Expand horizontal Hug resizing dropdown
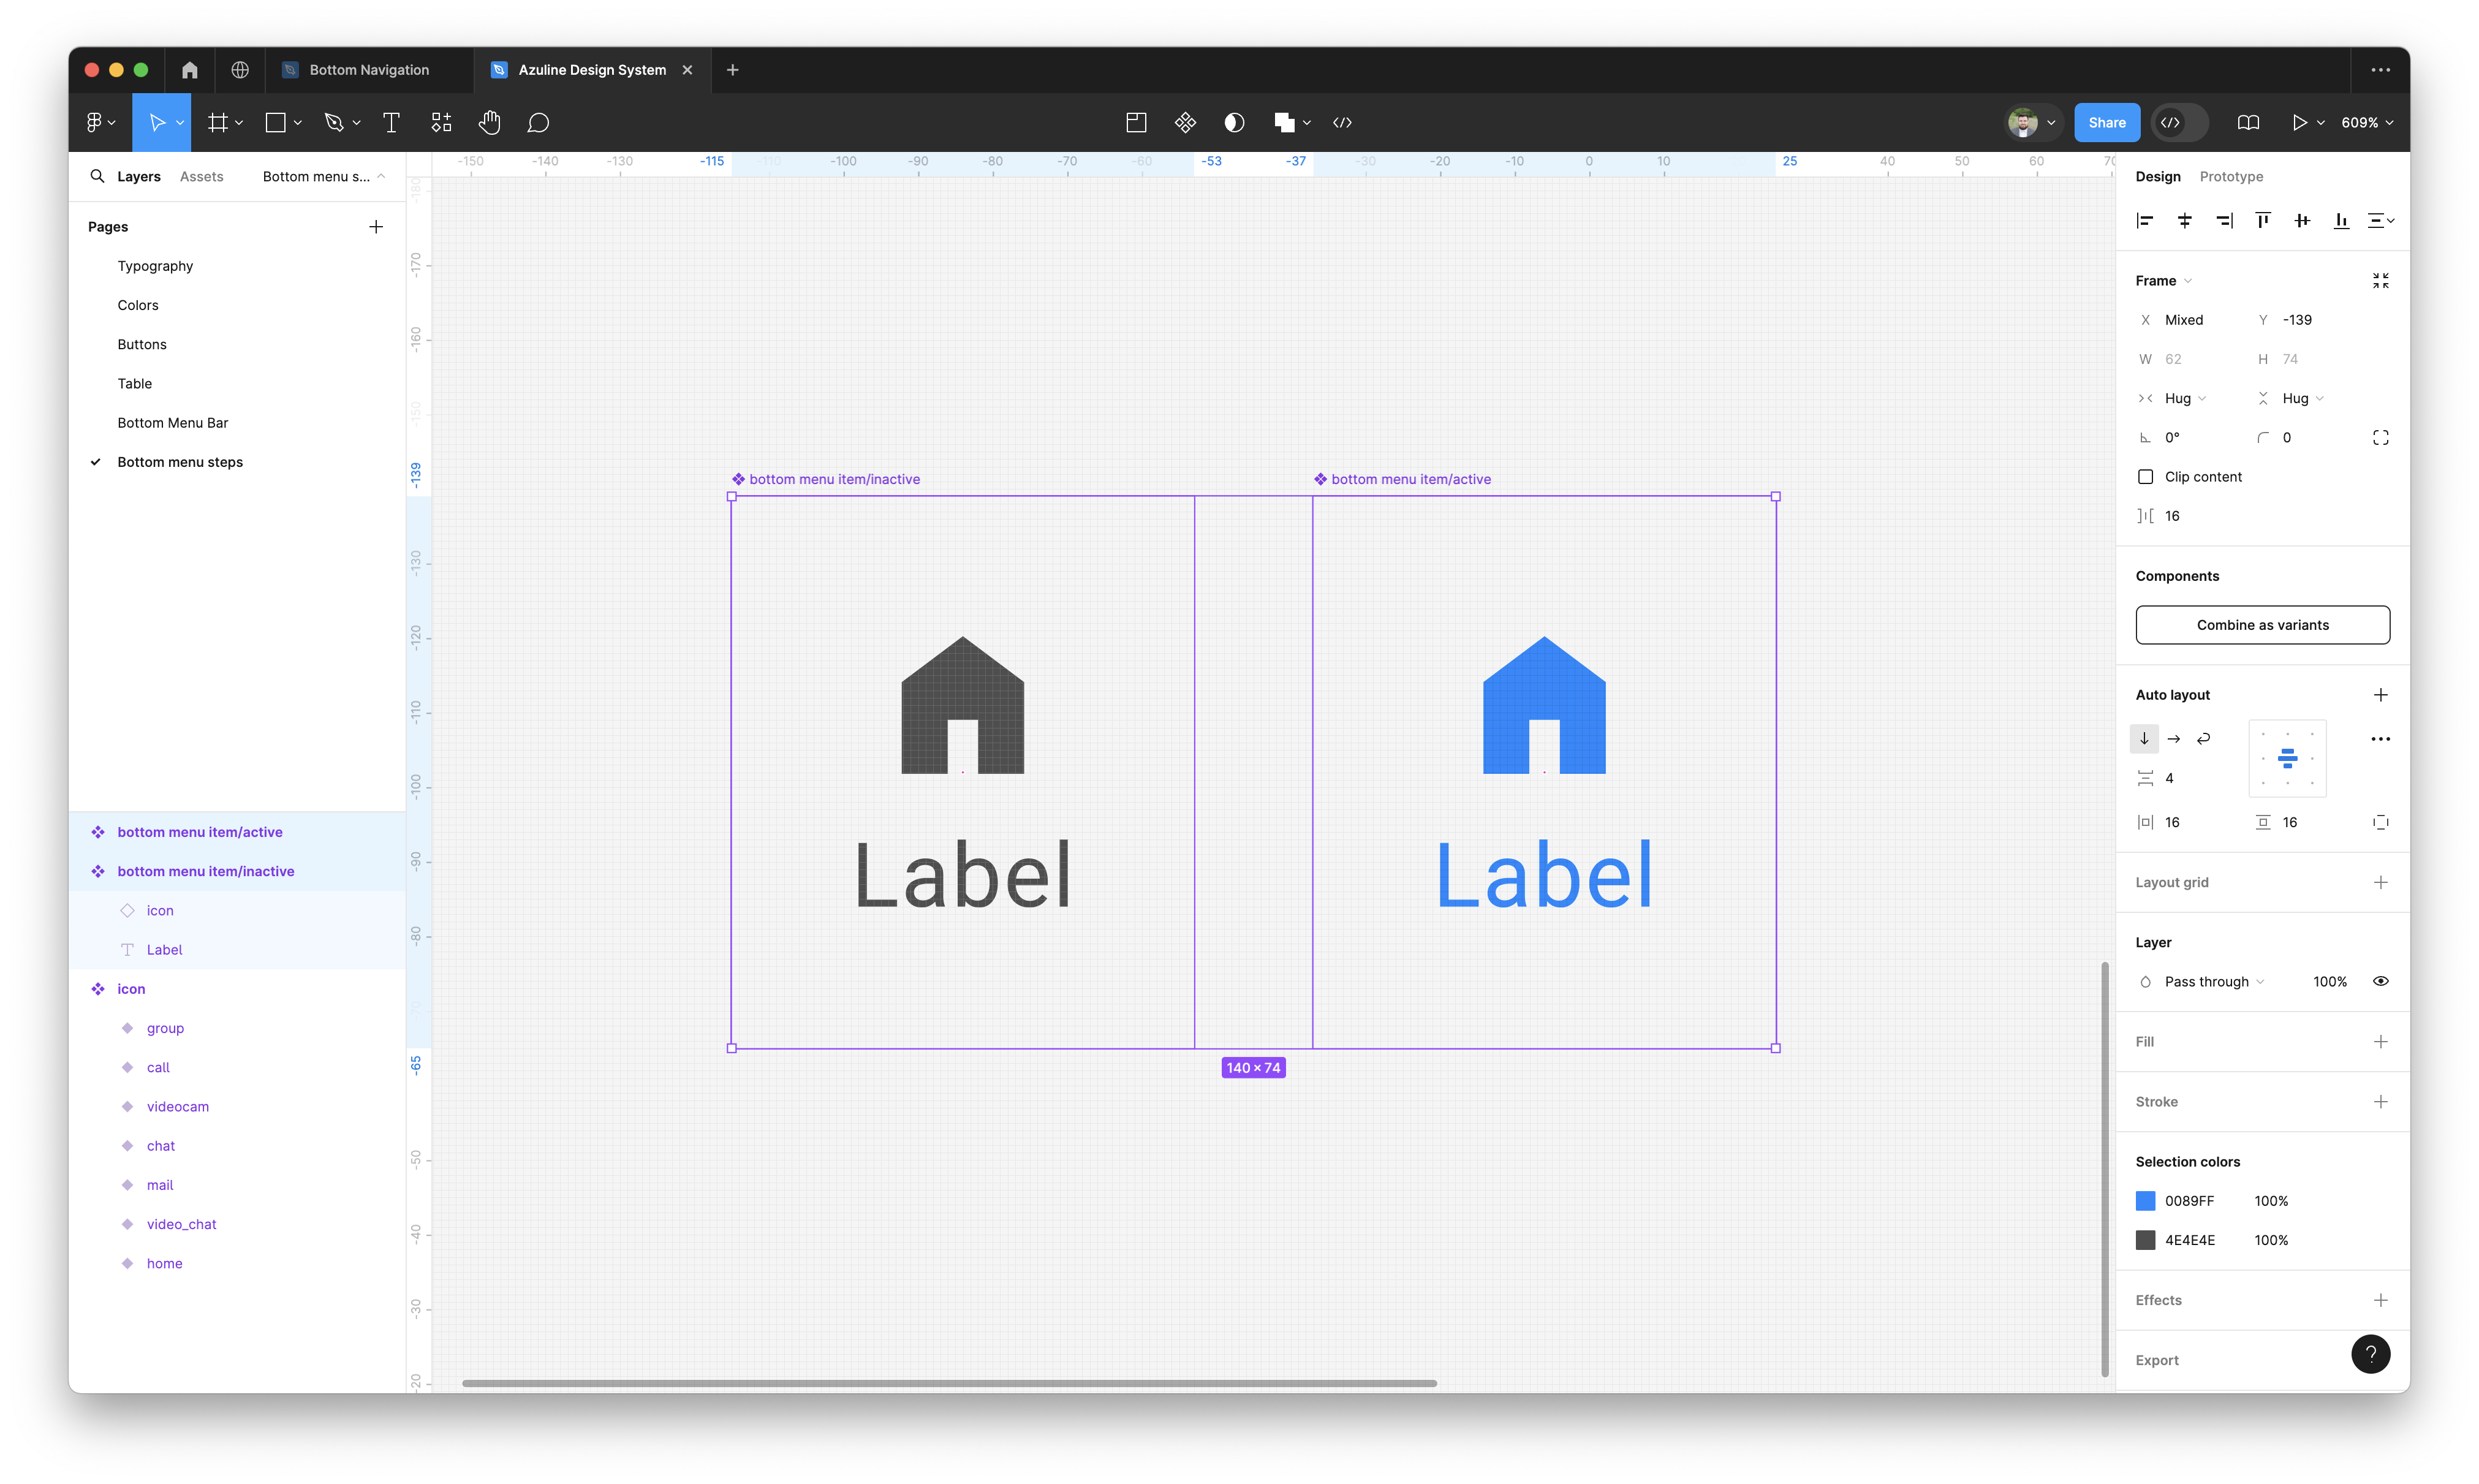Screen dimensions: 2479x1484 [x=2185, y=398]
